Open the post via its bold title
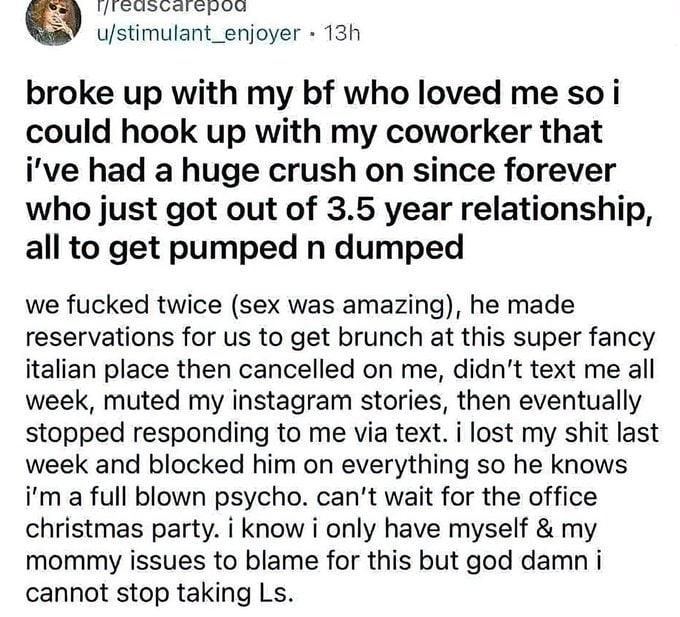680x617 pixels. [339, 170]
